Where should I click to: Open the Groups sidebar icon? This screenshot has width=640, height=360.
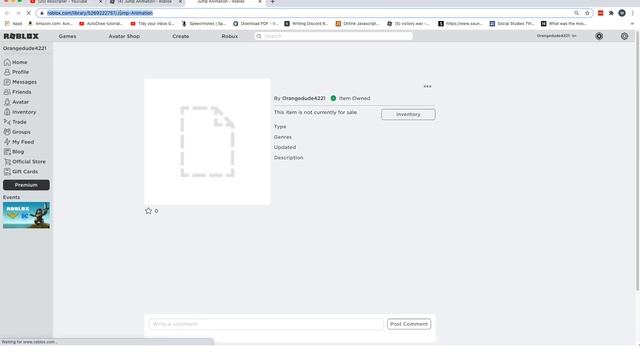[7, 132]
